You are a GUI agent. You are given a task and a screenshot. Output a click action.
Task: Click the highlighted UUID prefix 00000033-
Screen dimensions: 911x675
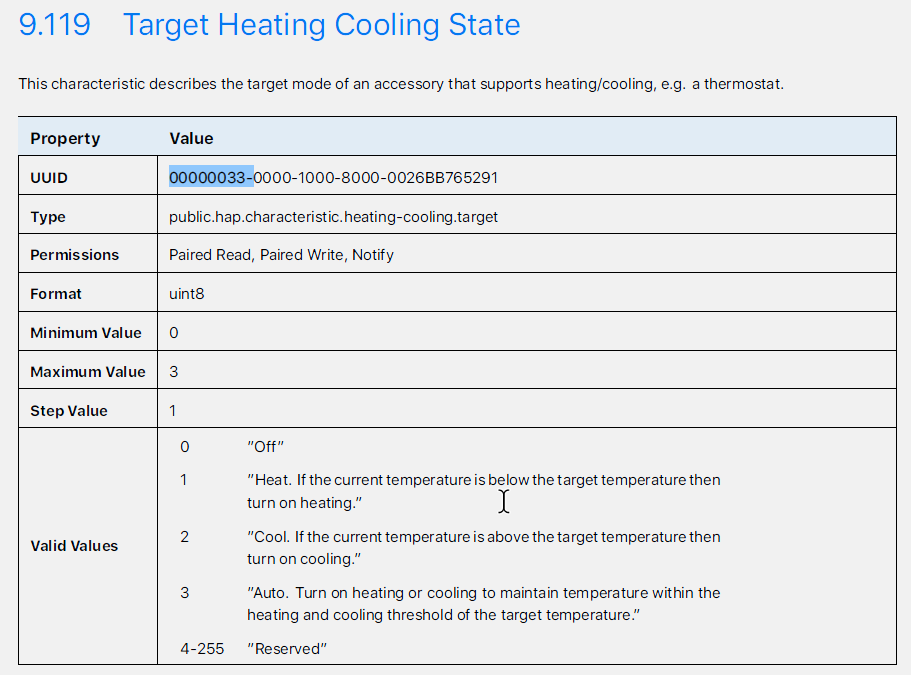tap(211, 178)
